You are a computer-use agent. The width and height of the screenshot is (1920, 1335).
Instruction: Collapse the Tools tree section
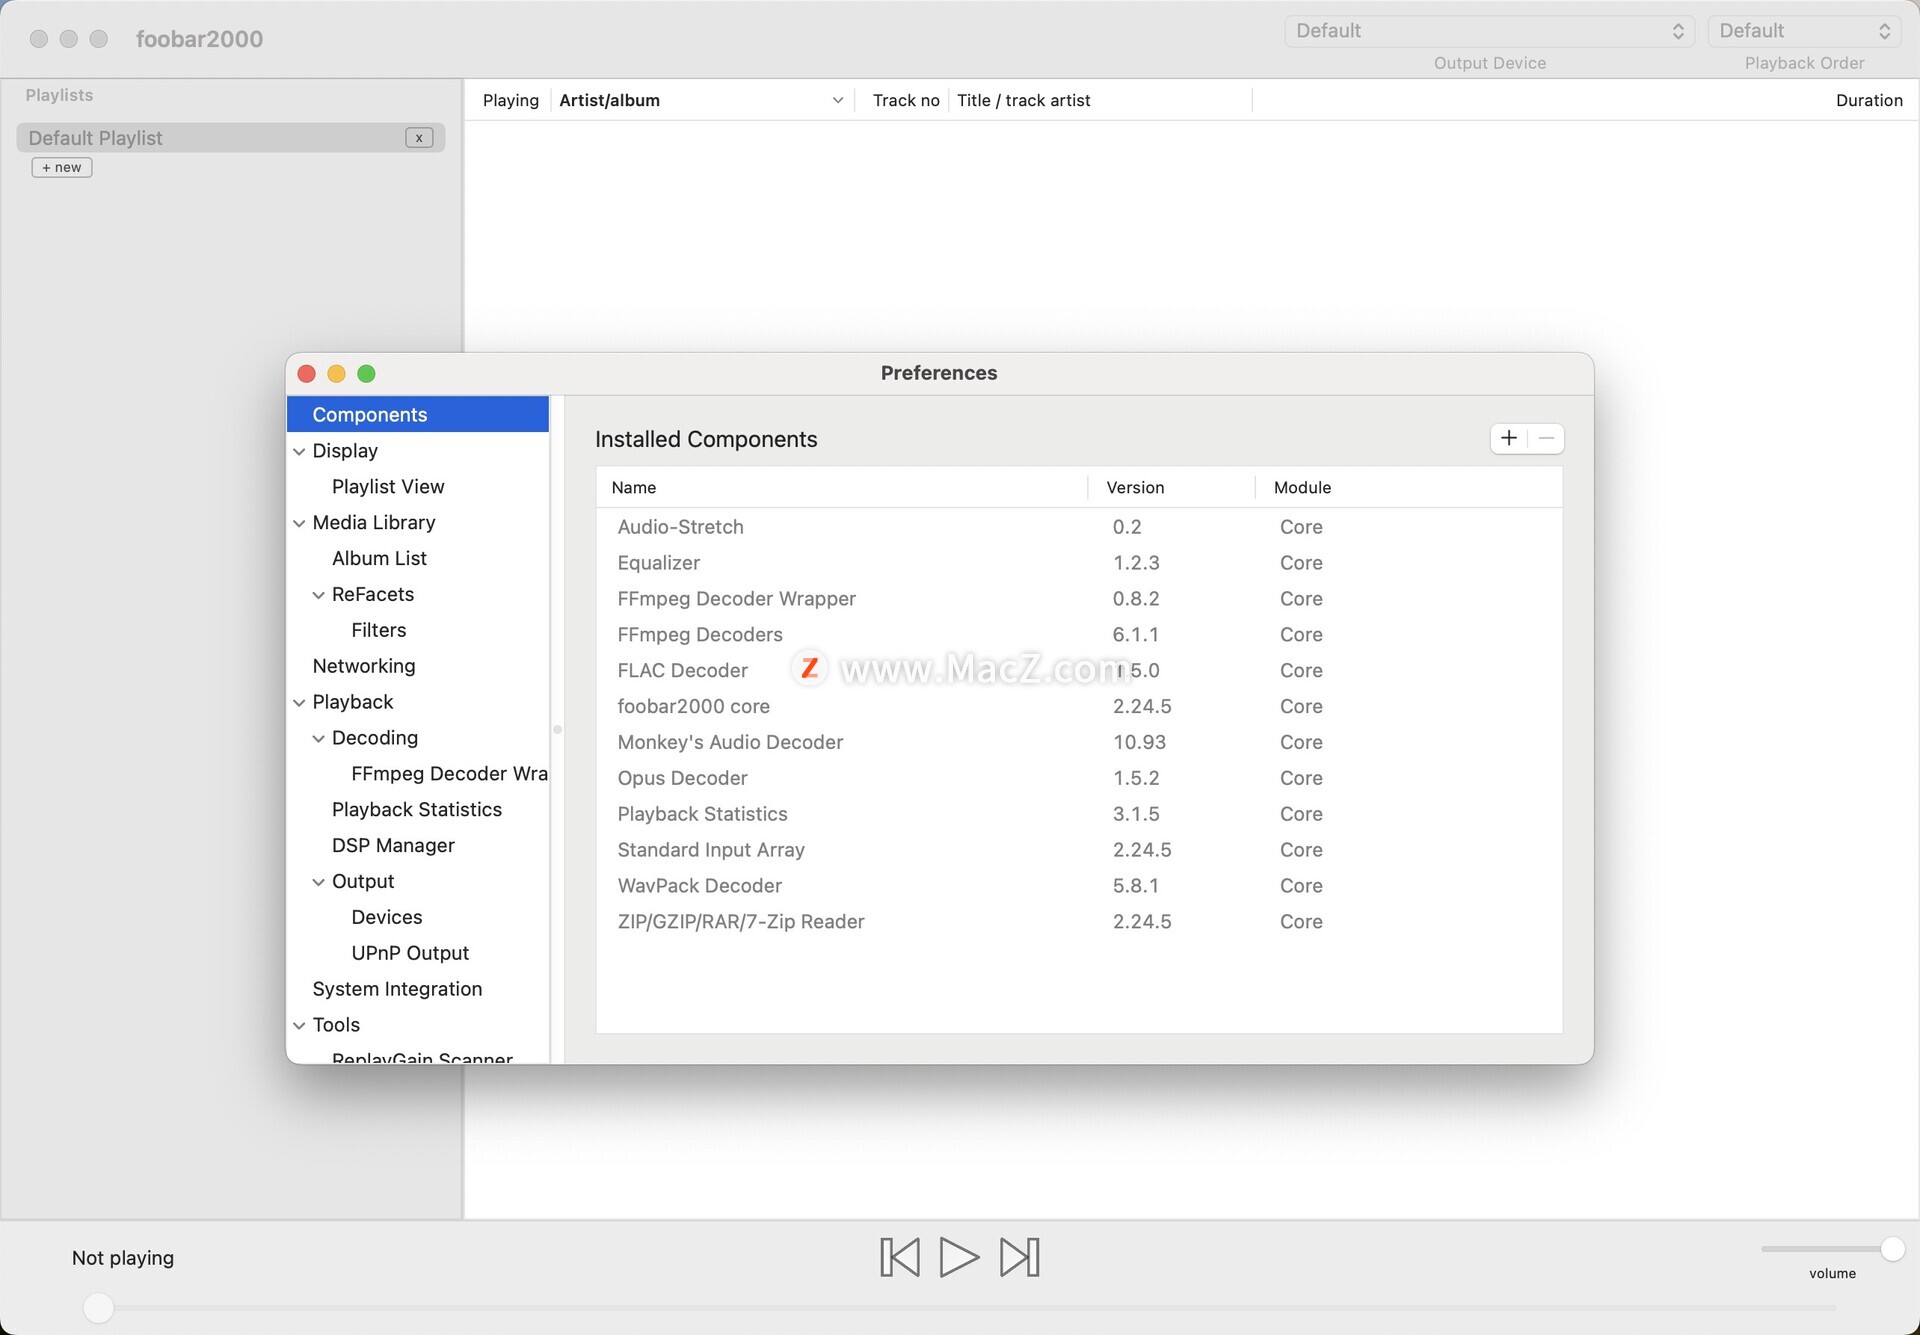(299, 1025)
